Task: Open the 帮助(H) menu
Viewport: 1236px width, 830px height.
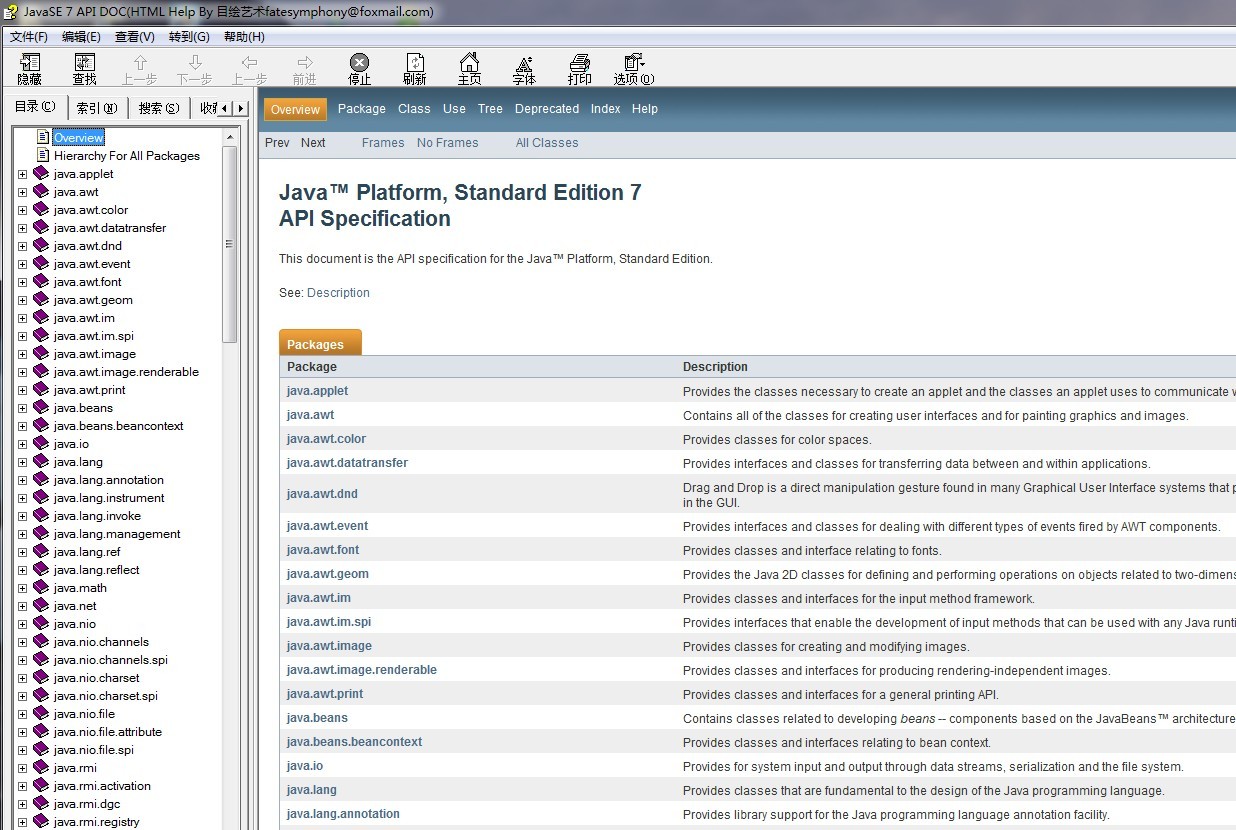Action: click(244, 37)
